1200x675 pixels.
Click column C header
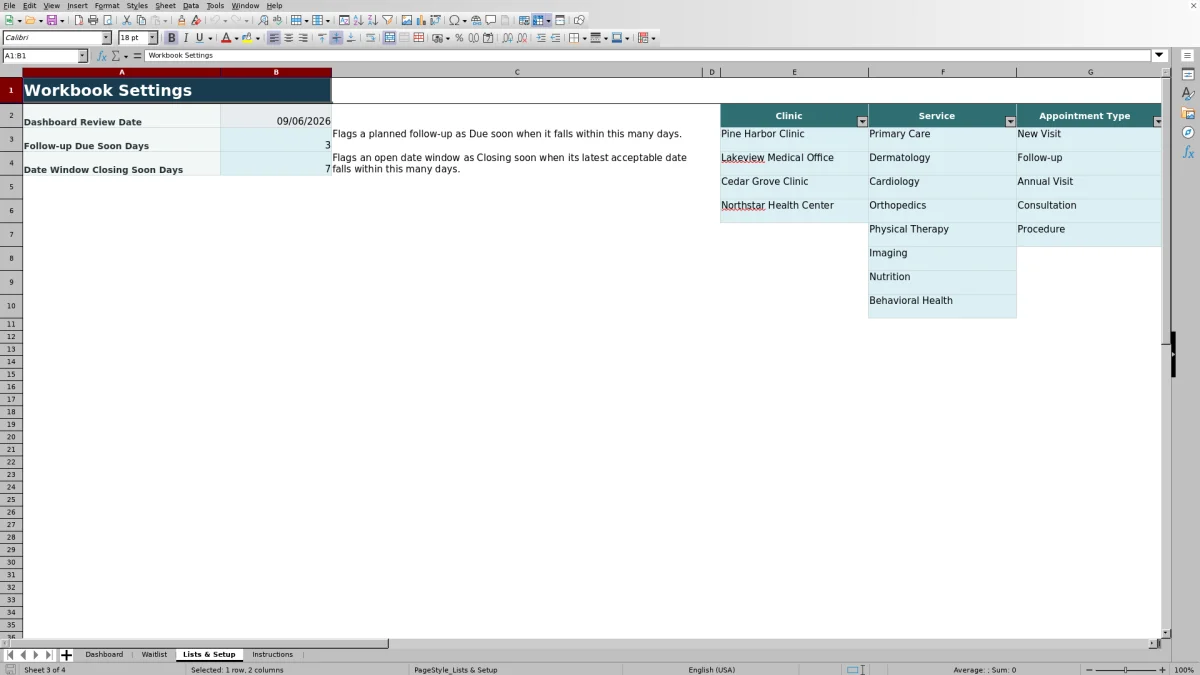517,72
